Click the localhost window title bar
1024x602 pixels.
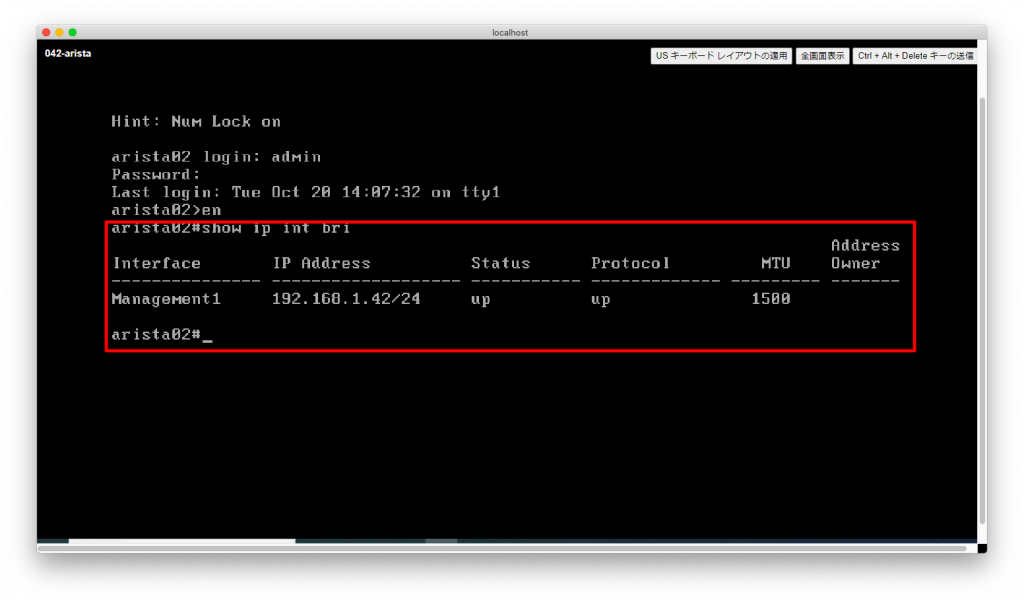click(x=512, y=31)
